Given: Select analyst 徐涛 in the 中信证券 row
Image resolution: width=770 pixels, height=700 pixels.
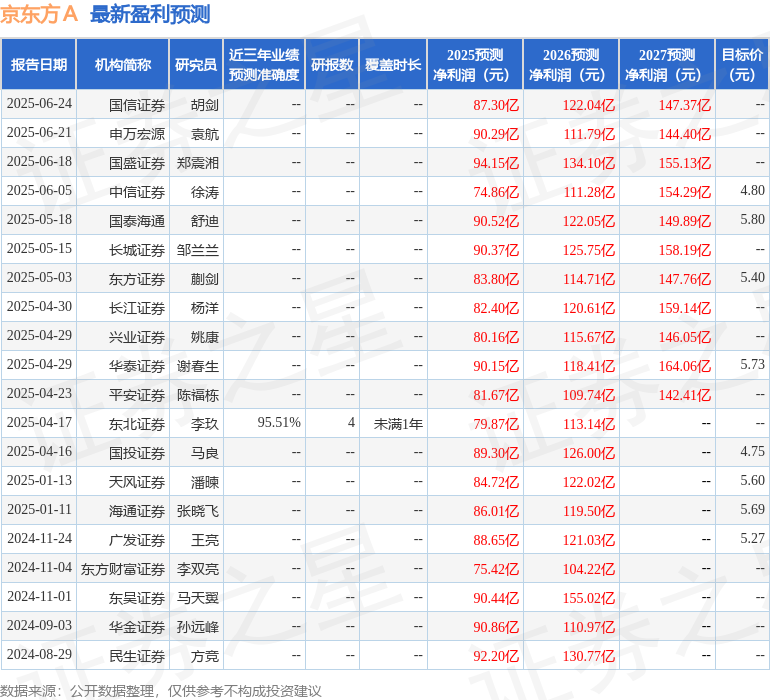Looking at the screenshot, I should click(204, 191).
